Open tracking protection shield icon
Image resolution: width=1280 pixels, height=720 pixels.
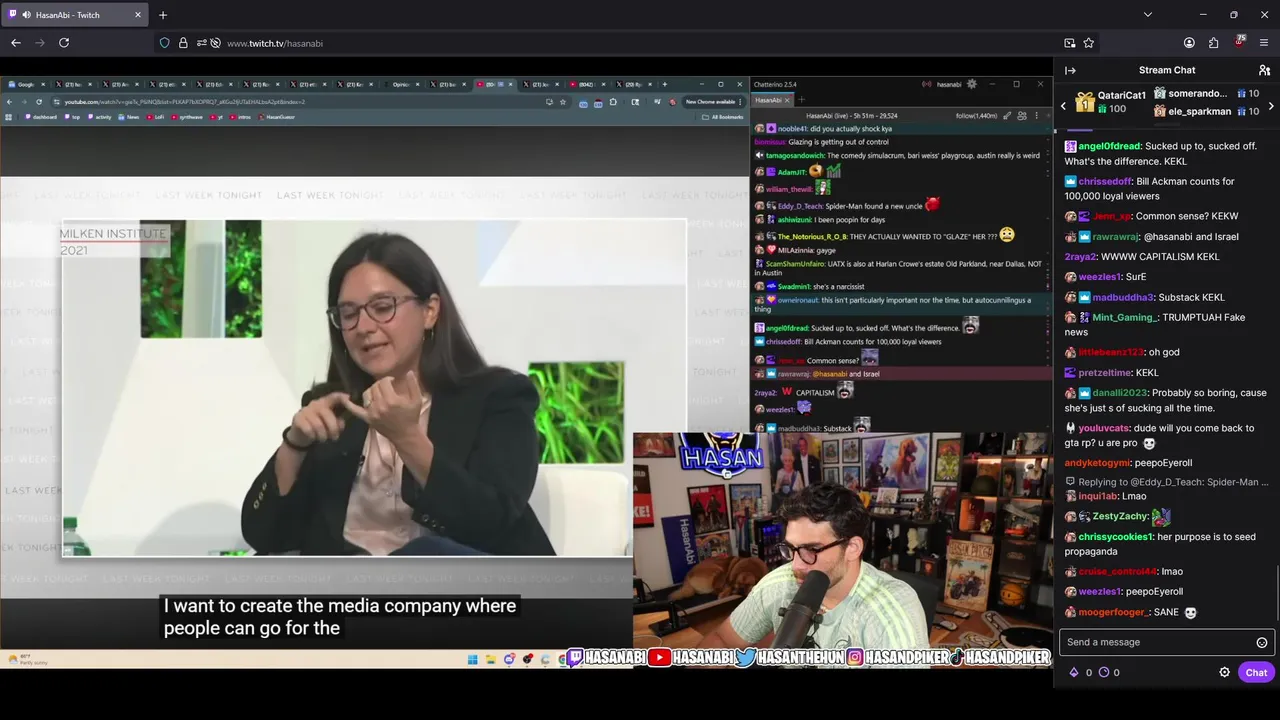pos(164,43)
